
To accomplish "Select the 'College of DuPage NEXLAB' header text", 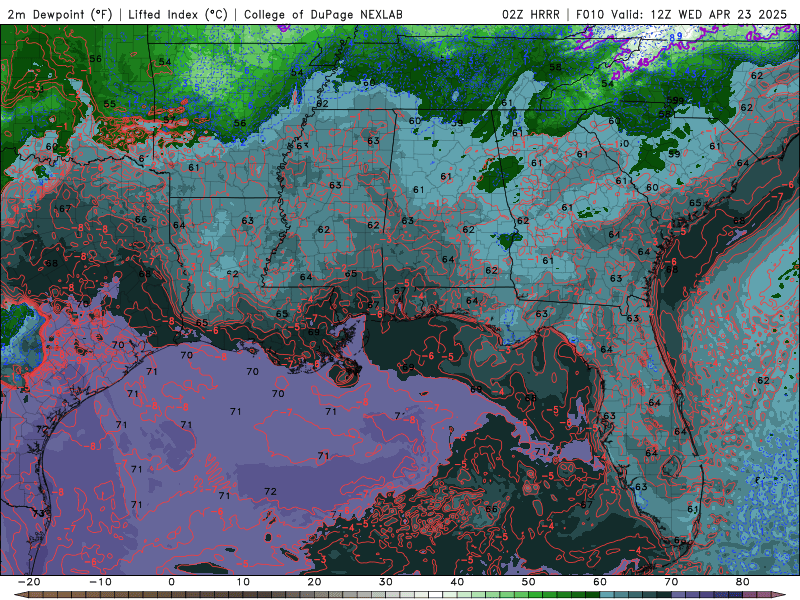I will pyautogui.click(x=323, y=15).
